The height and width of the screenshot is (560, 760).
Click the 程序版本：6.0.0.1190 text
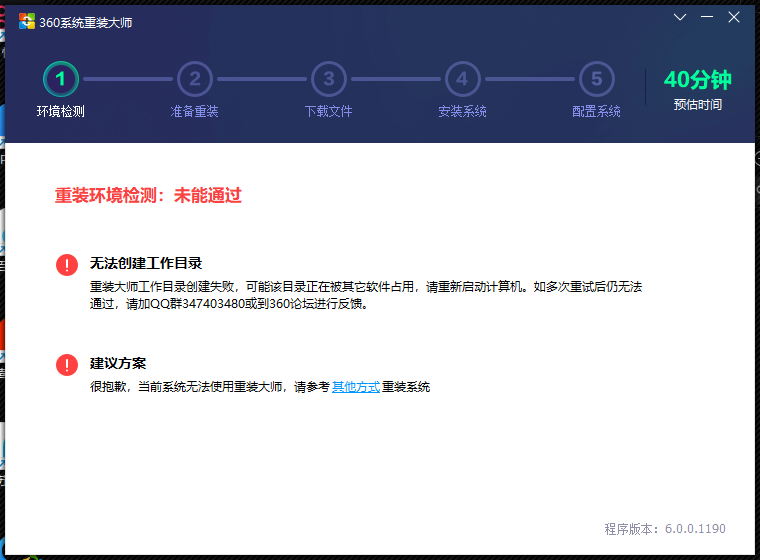(x=665, y=529)
